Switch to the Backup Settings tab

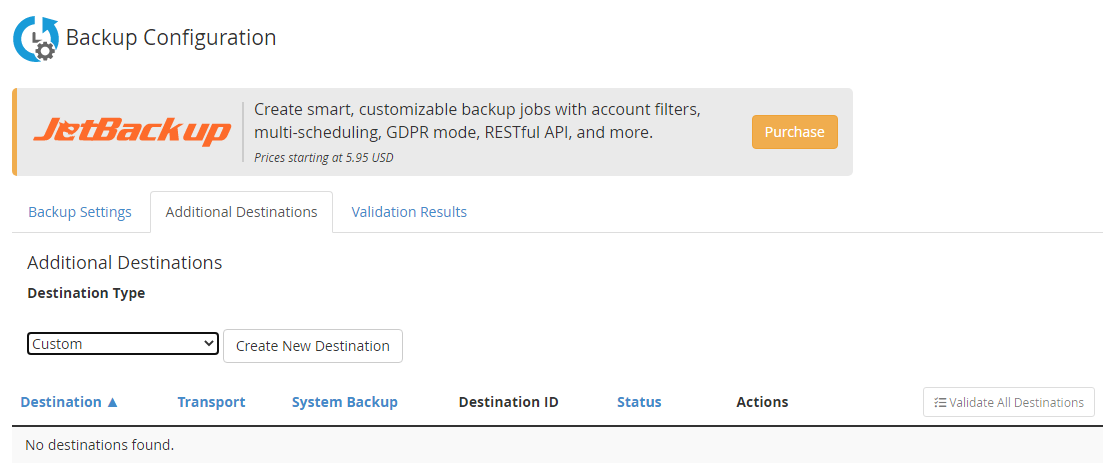tap(80, 212)
